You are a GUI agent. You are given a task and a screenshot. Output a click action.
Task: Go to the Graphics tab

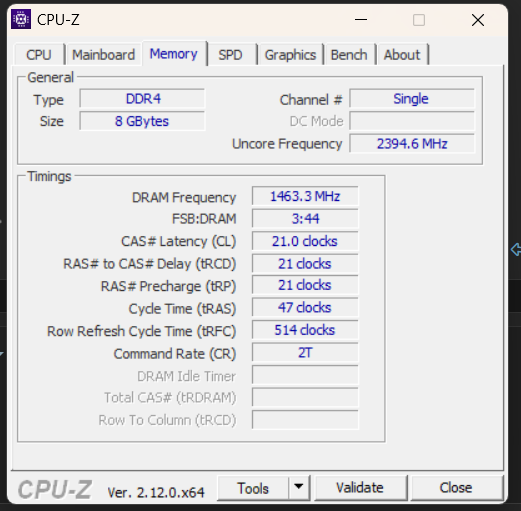point(290,55)
